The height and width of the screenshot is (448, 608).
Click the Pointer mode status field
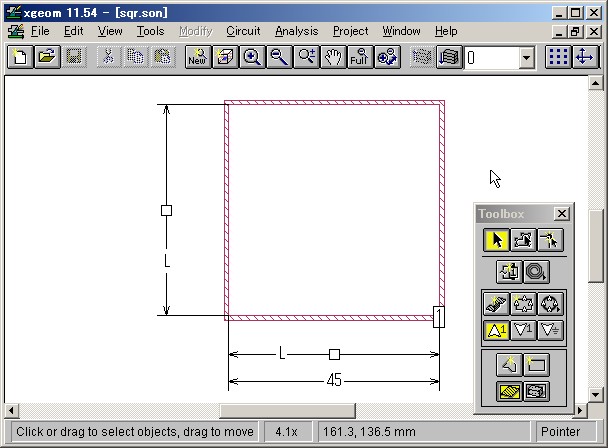566,432
